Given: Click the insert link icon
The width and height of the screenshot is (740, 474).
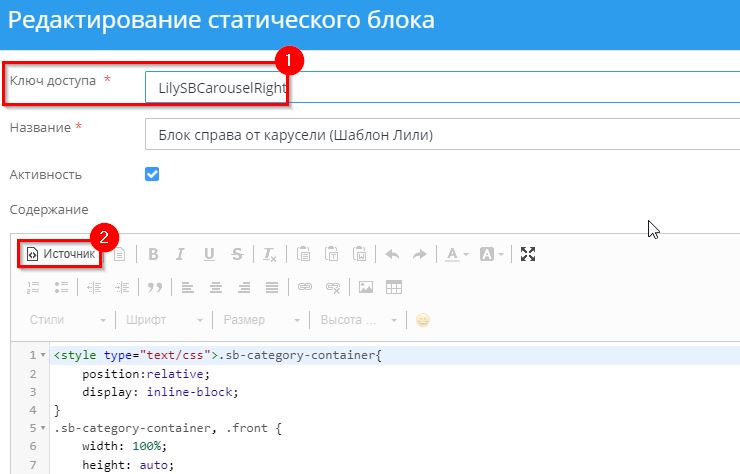Looking at the screenshot, I should point(305,287).
